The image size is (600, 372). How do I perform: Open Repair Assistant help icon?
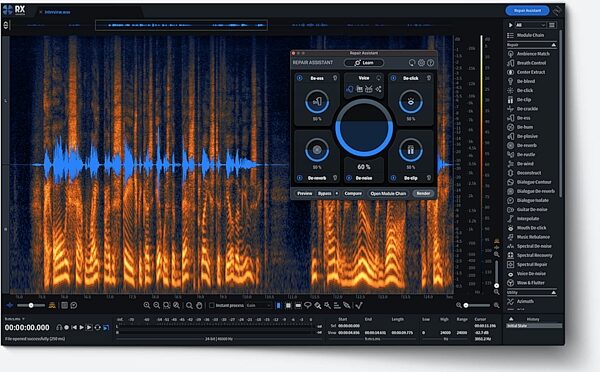[x=430, y=63]
